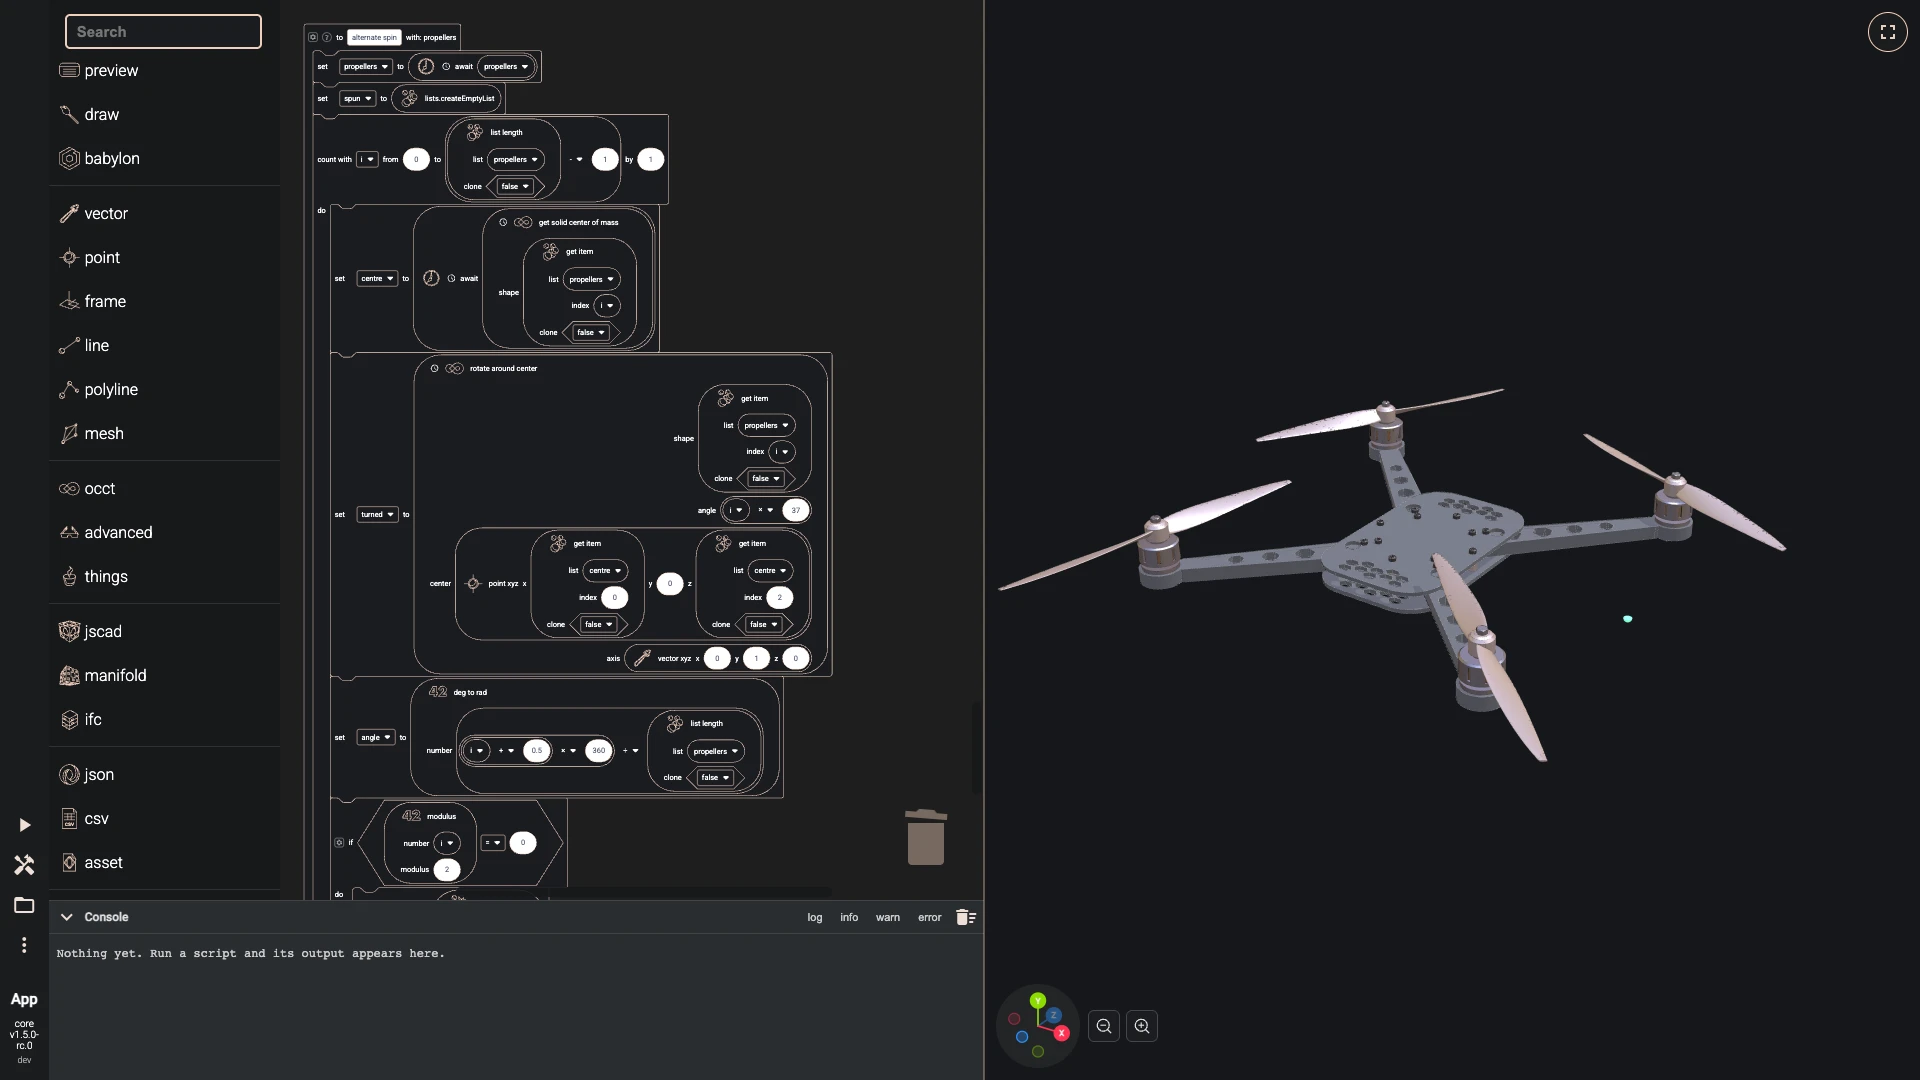Open the spun variable dropdown

[x=357, y=98]
